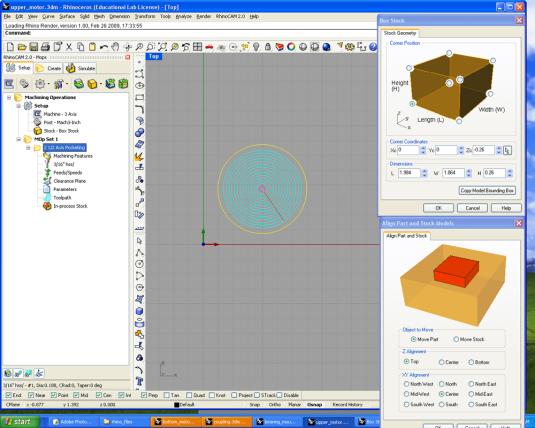This screenshot has height=428, width=535.
Task: Enable the Quad osnap checkbox
Action: point(189,395)
